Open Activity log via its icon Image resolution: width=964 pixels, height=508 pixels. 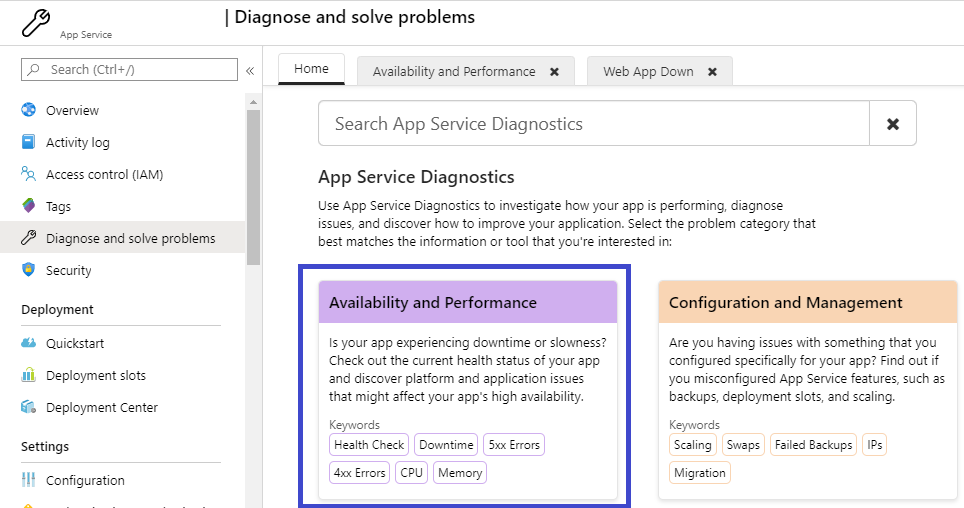click(29, 142)
